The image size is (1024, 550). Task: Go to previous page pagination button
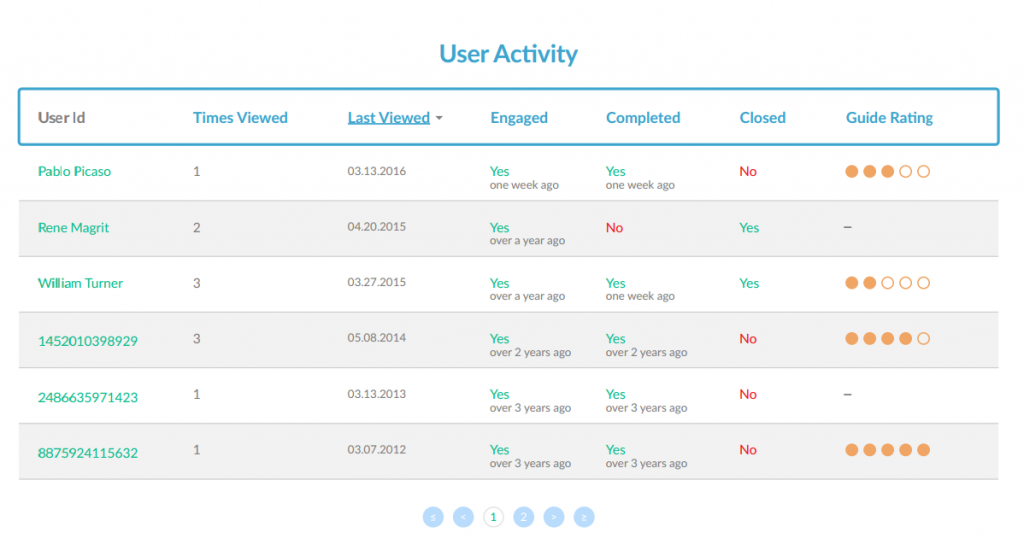click(x=463, y=517)
